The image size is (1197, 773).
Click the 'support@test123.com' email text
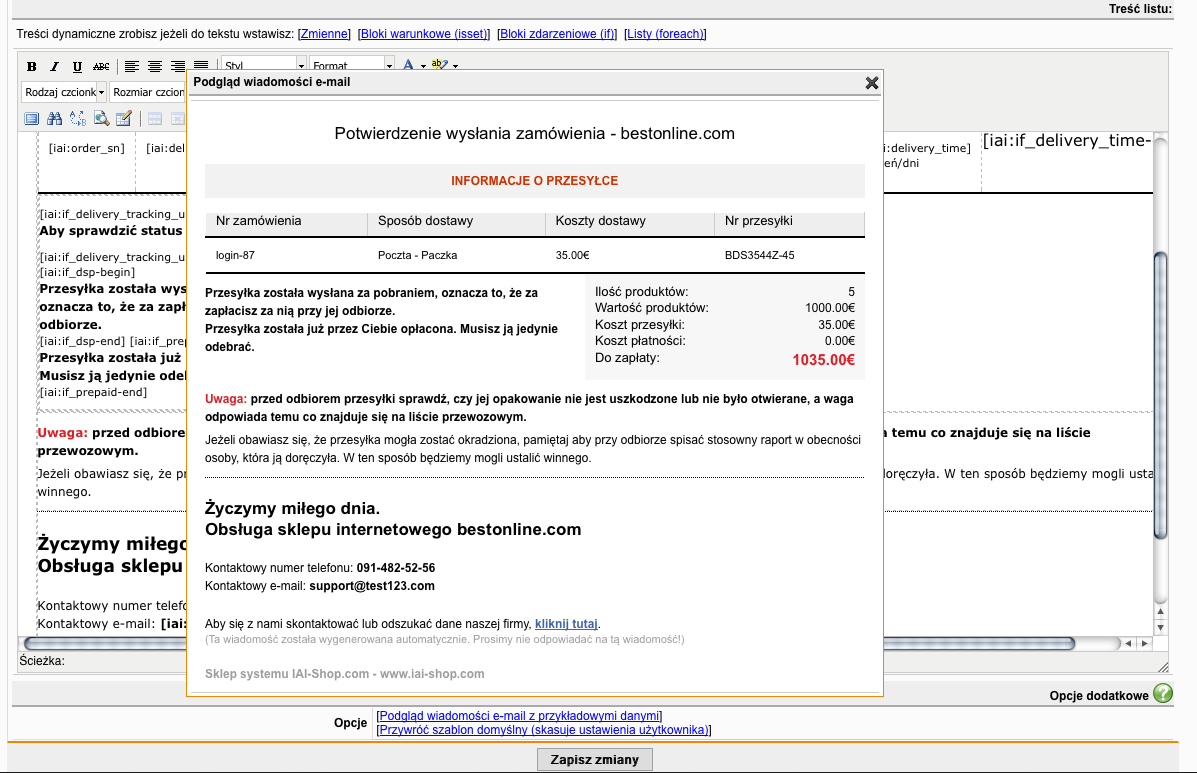[372, 586]
